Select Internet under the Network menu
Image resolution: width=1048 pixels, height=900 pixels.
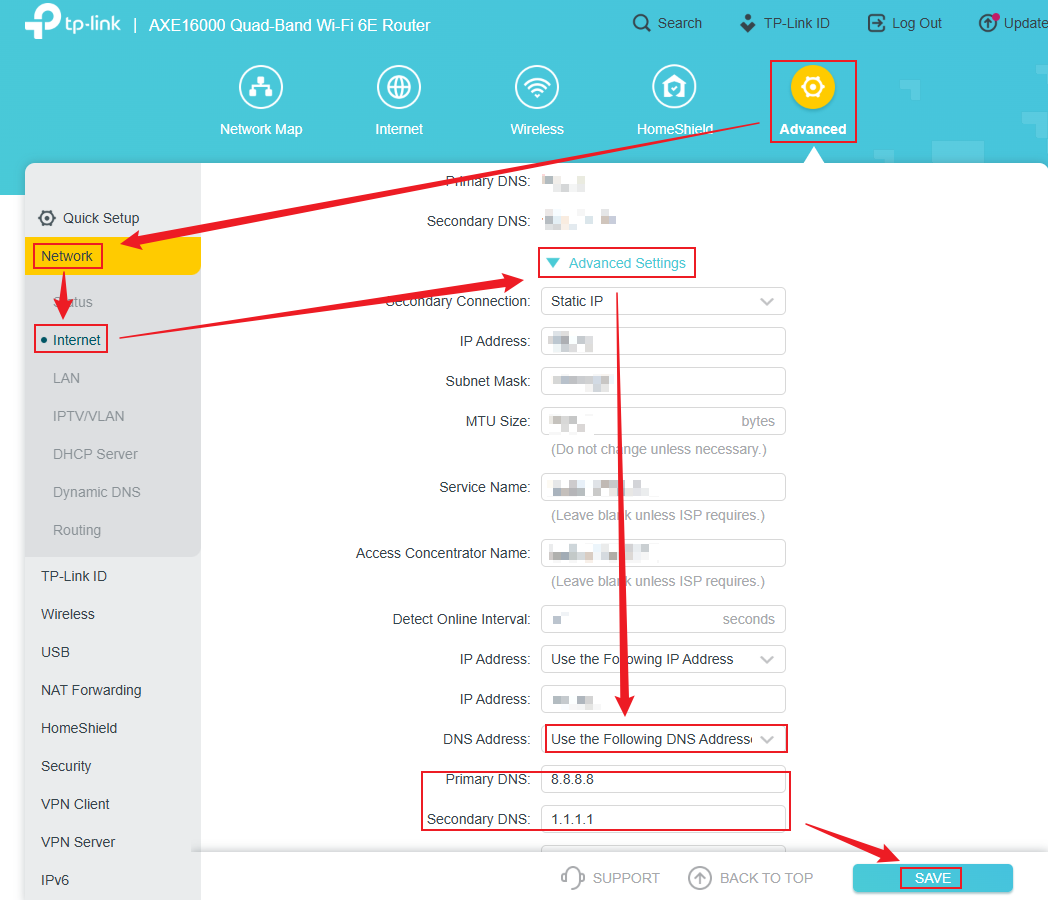click(70, 339)
